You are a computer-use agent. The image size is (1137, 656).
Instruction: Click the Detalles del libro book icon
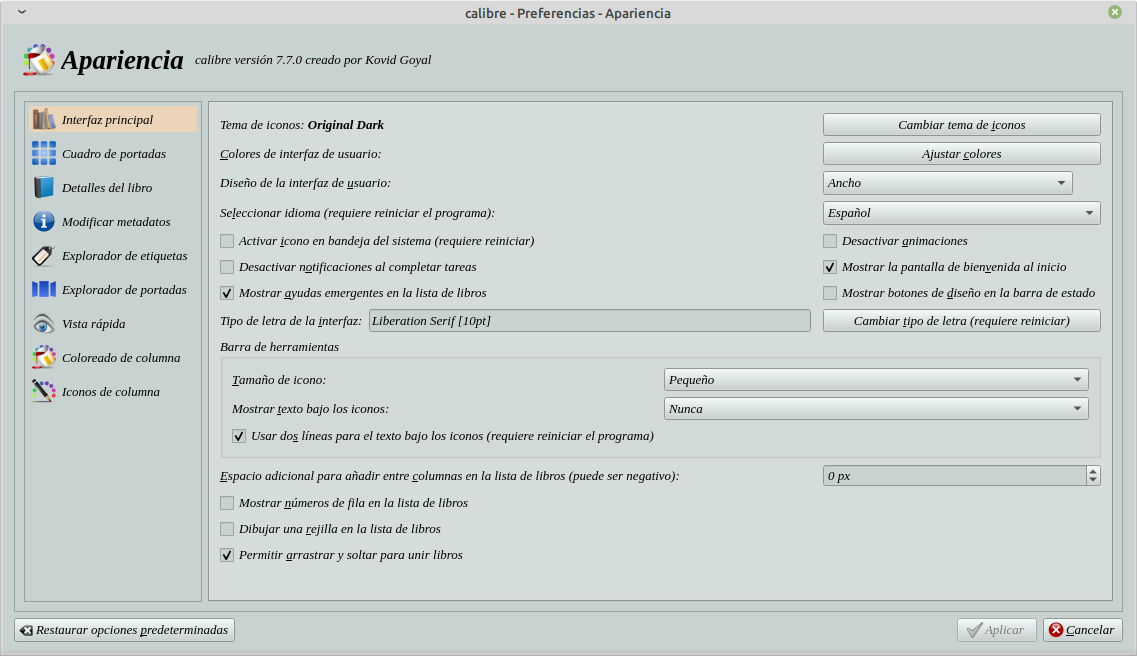[x=44, y=188]
